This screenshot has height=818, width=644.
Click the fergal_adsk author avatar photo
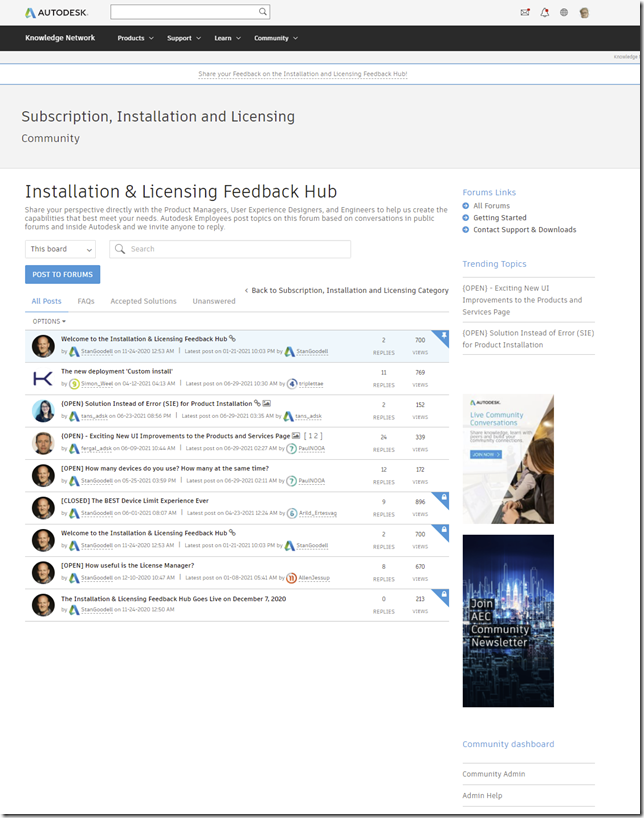[x=43, y=443]
